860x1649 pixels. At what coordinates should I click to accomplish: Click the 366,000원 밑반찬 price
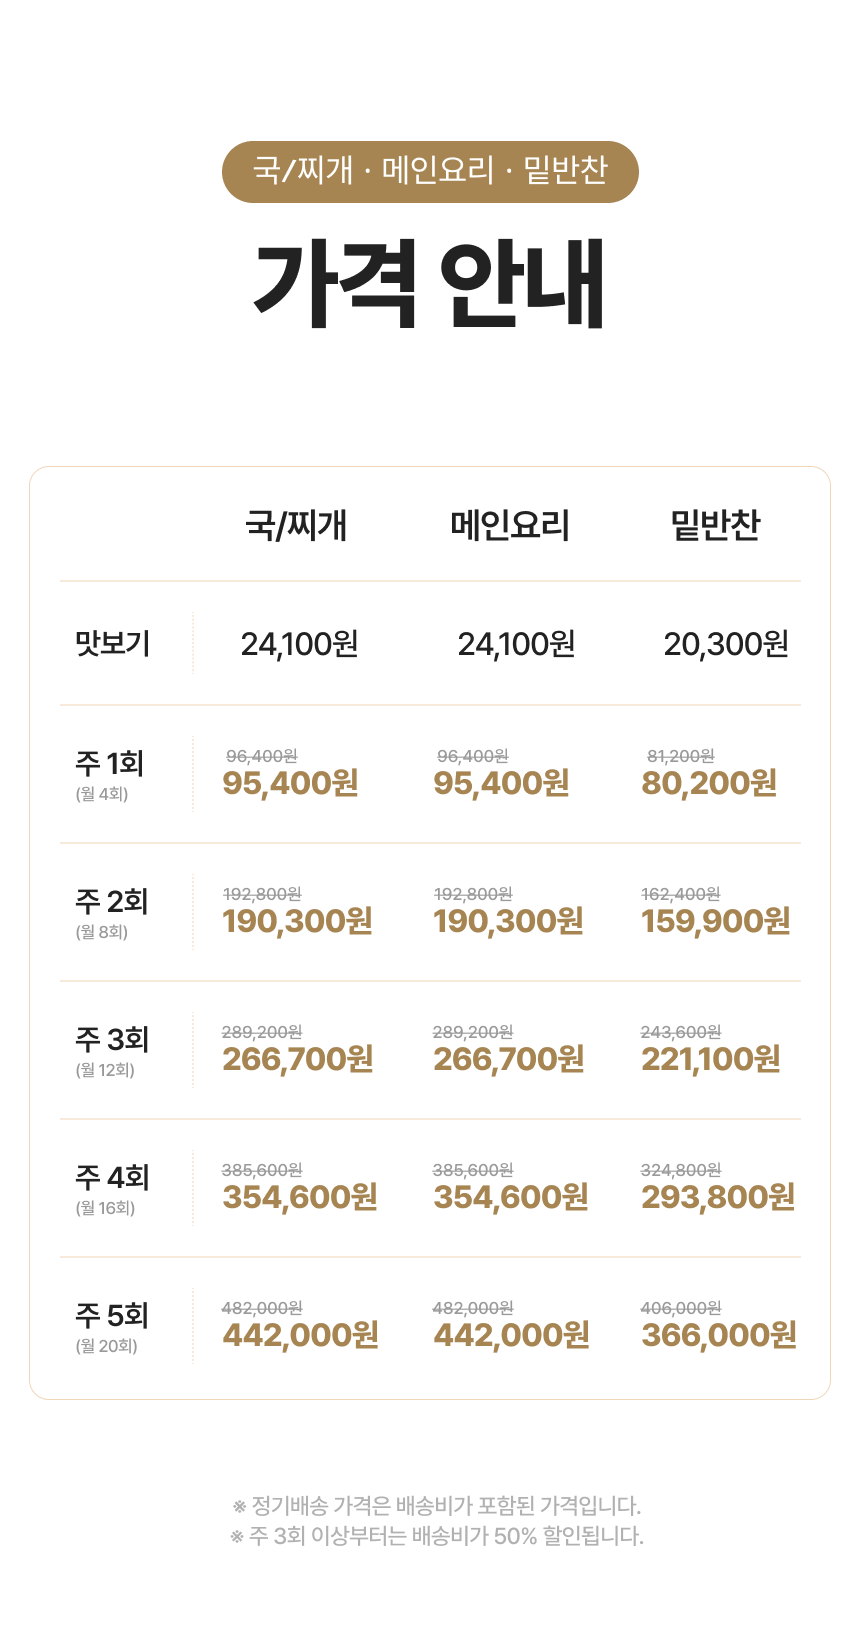(719, 1335)
